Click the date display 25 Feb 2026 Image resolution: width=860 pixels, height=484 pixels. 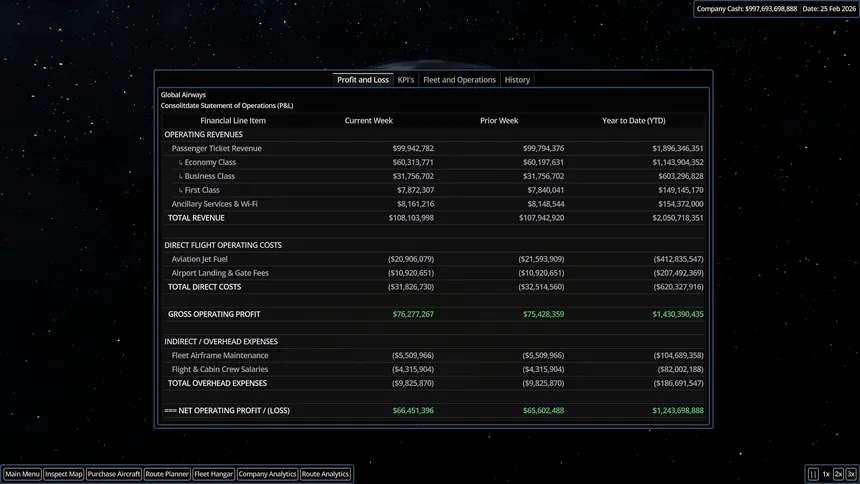point(829,9)
